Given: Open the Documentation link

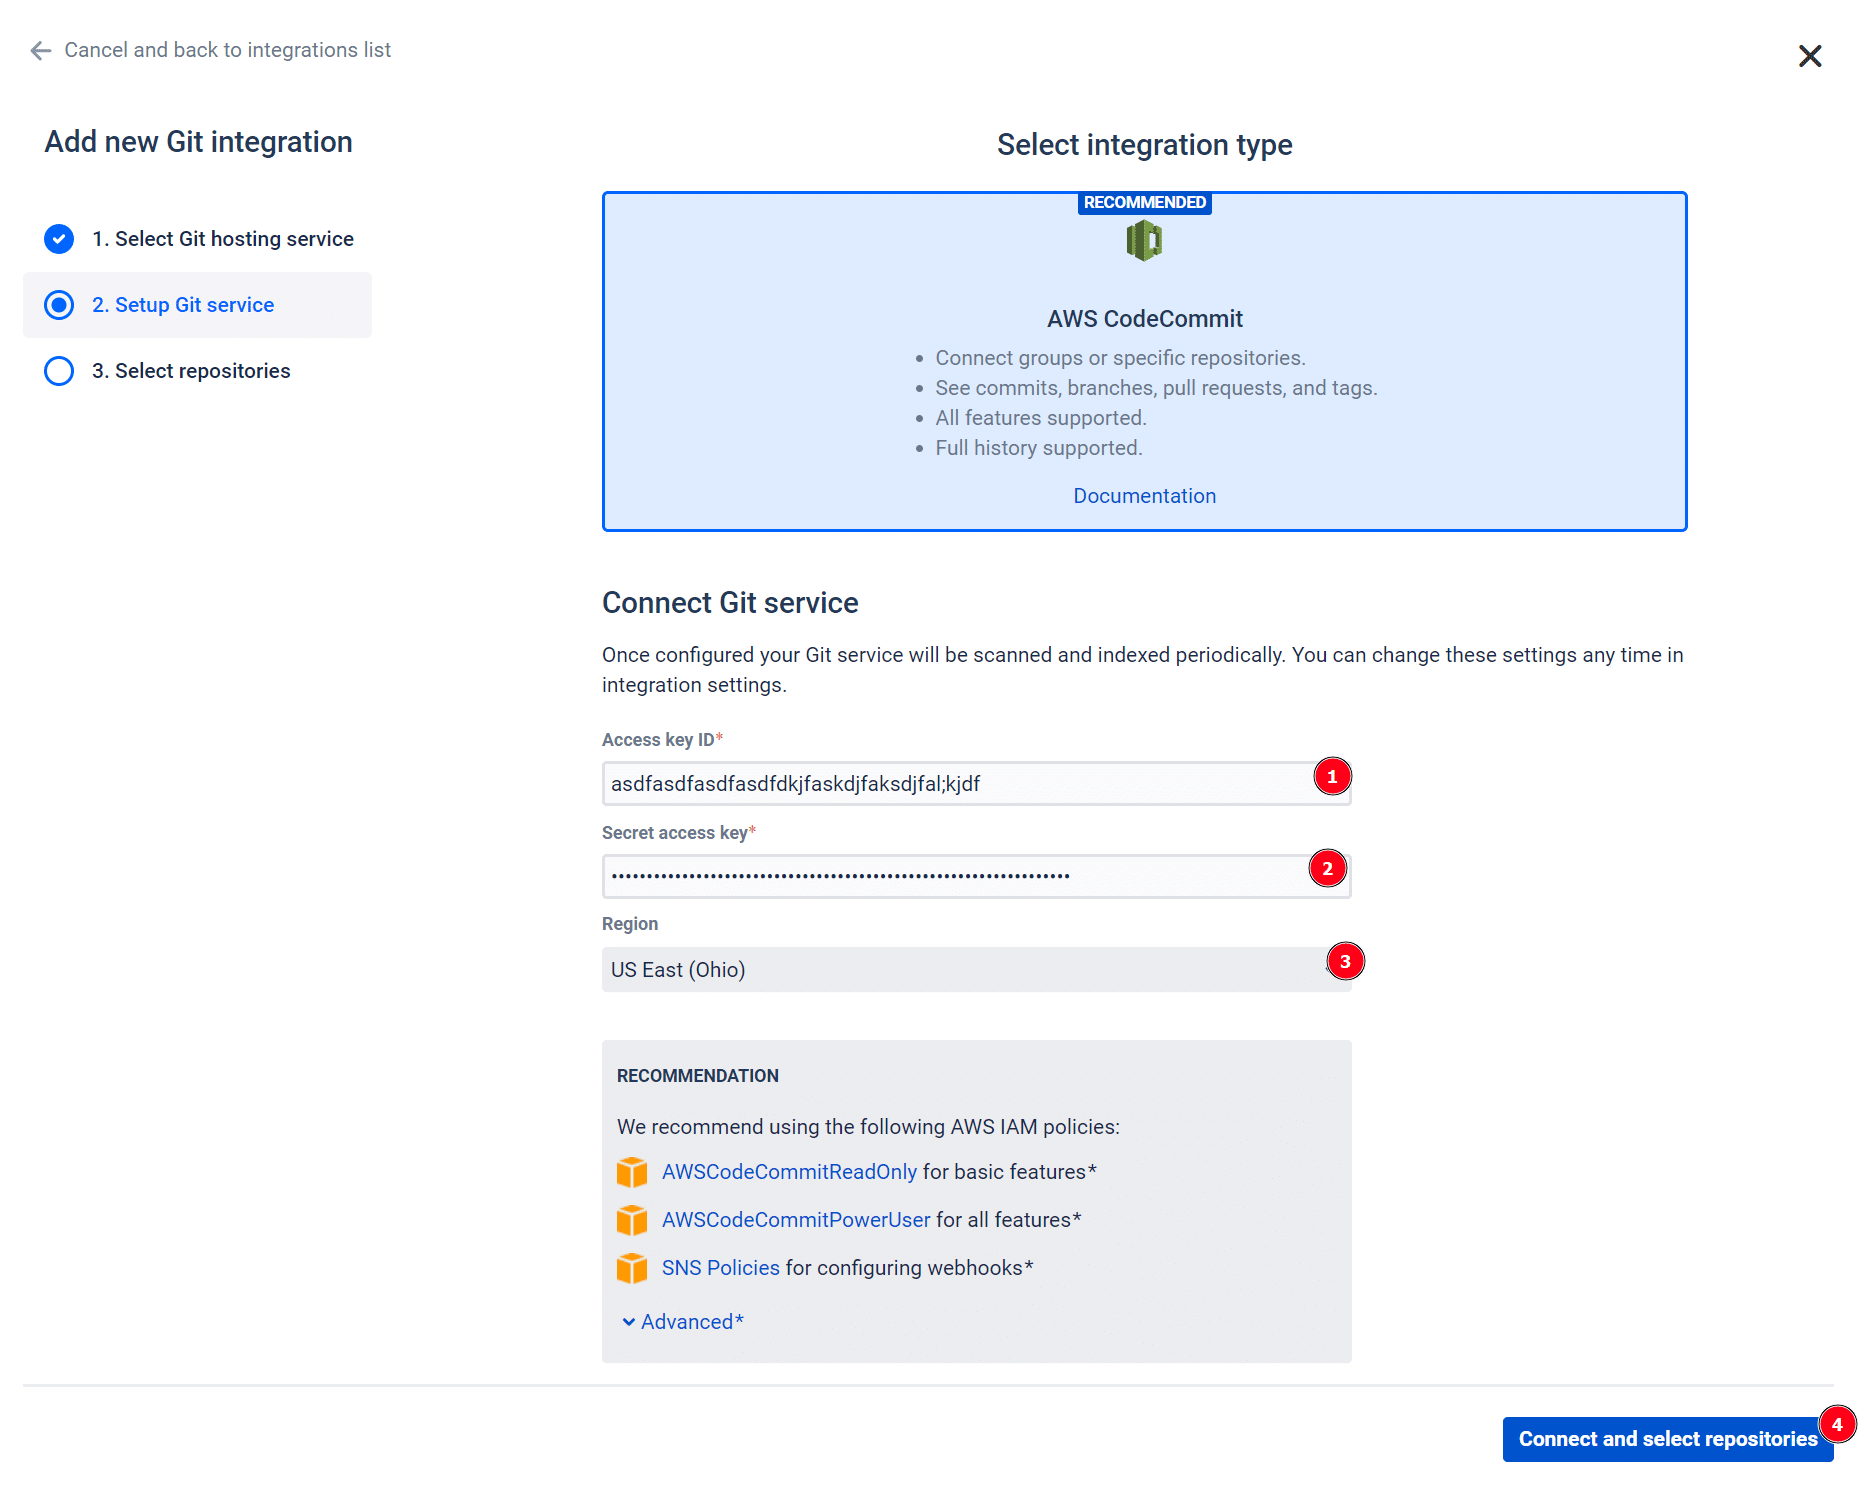Looking at the screenshot, I should pyautogui.click(x=1144, y=496).
